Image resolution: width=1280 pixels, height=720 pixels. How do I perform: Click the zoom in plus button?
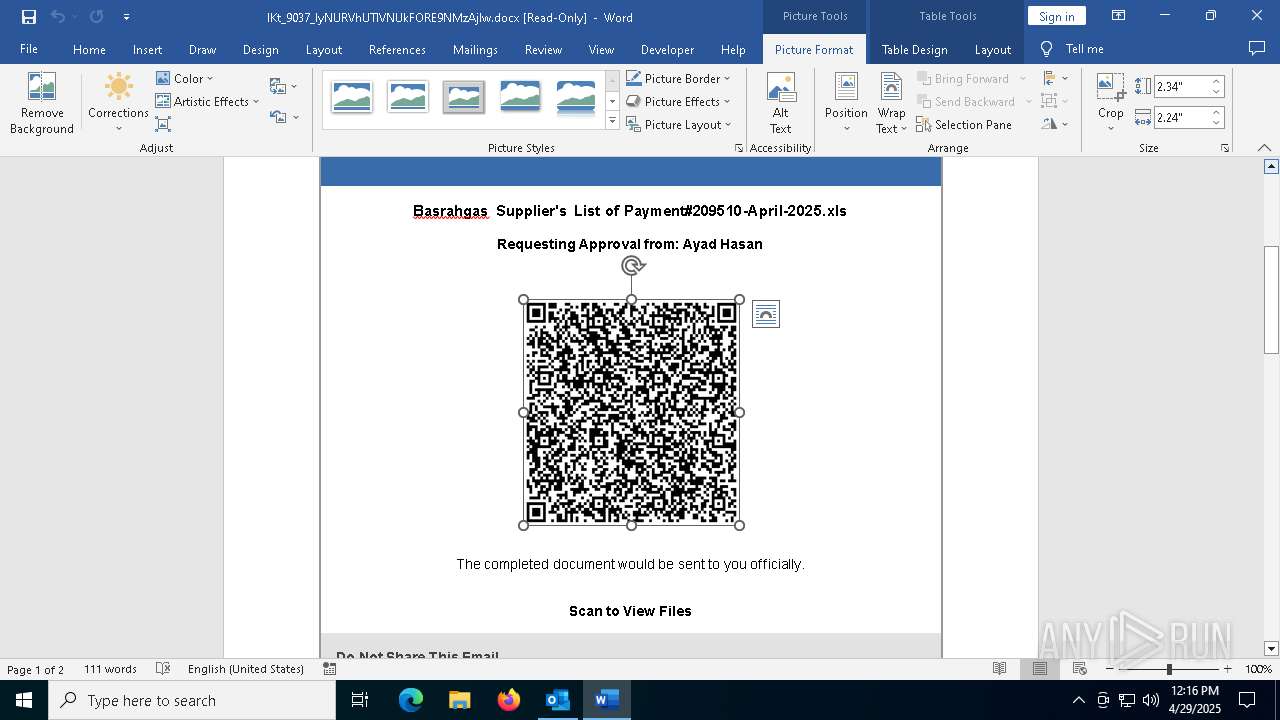click(x=1227, y=669)
